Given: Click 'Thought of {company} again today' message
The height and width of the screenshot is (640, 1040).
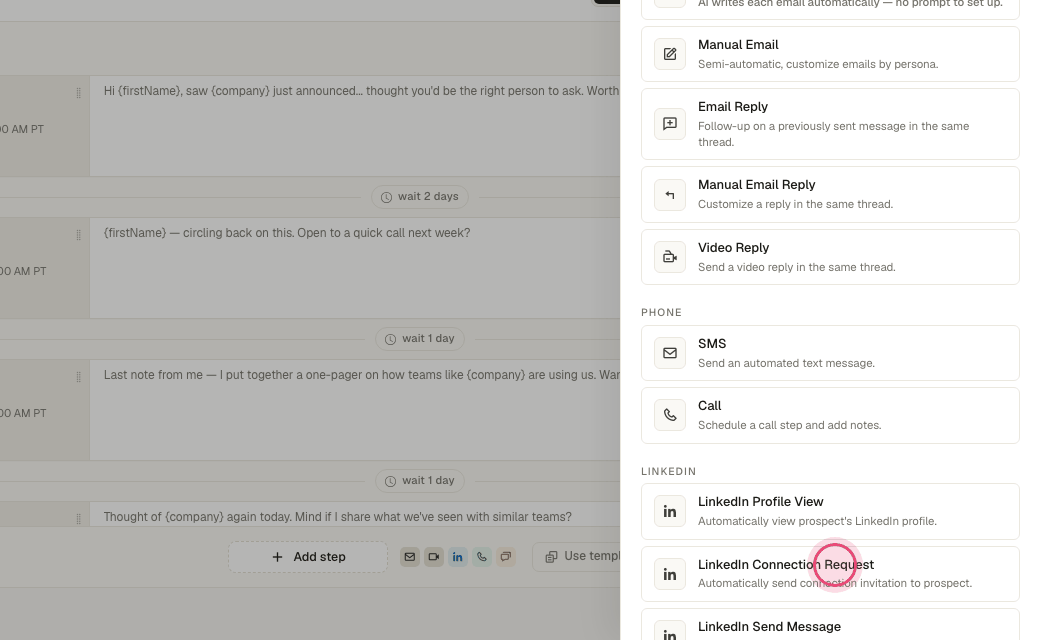Looking at the screenshot, I should pos(355,514).
